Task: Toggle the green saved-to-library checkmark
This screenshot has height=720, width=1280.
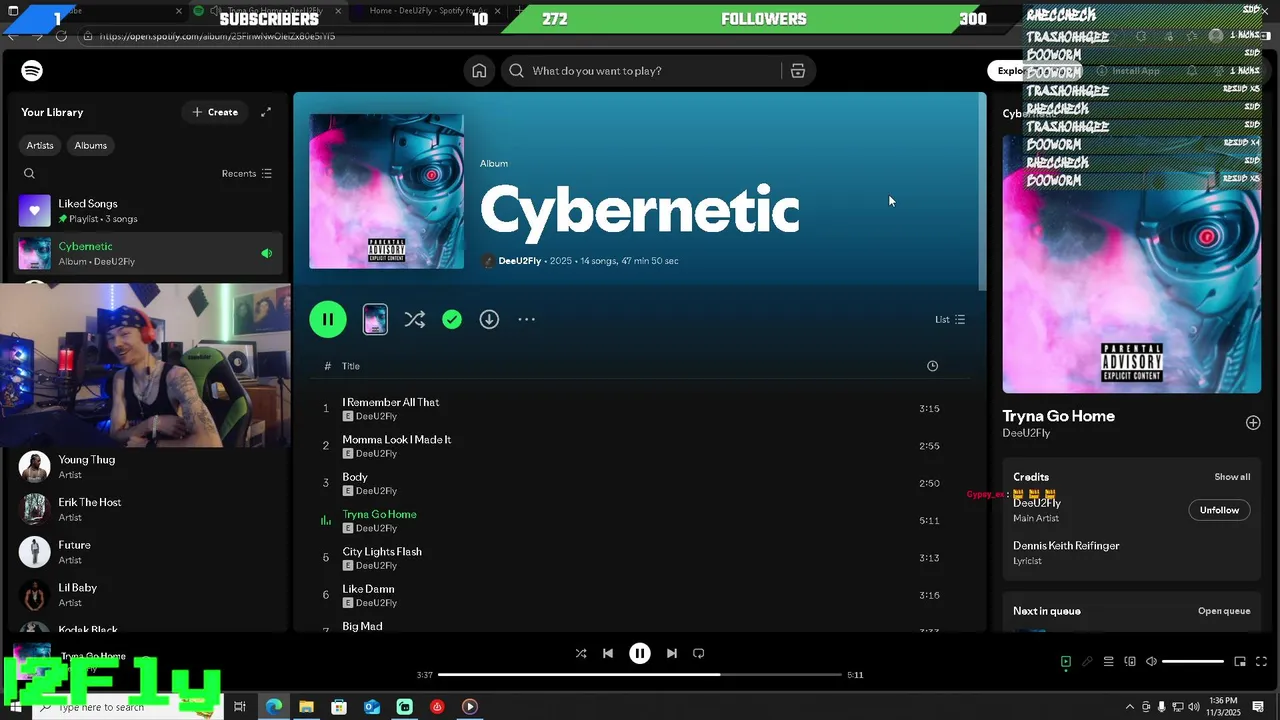Action: click(x=452, y=319)
